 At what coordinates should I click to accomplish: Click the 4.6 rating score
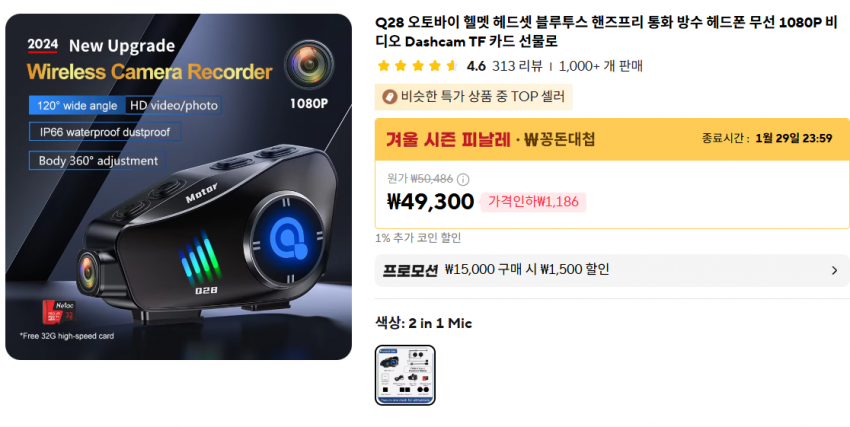click(476, 66)
